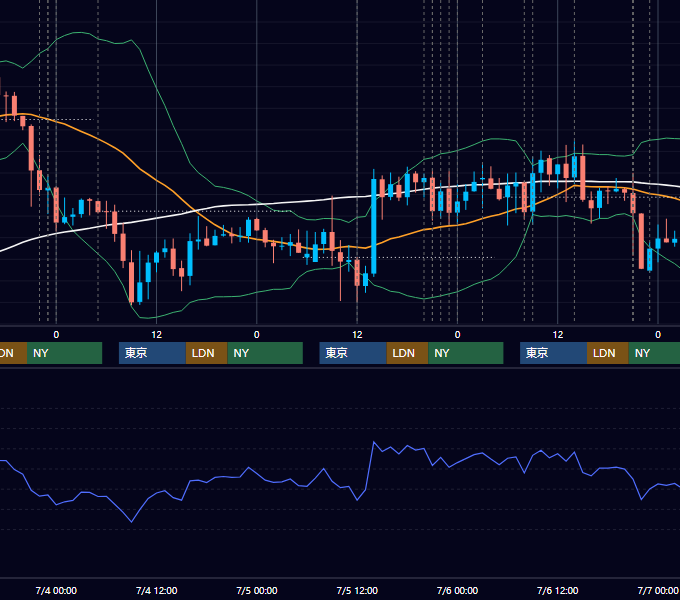Click hour label 0 above 7/5 00:00

(x=257, y=335)
